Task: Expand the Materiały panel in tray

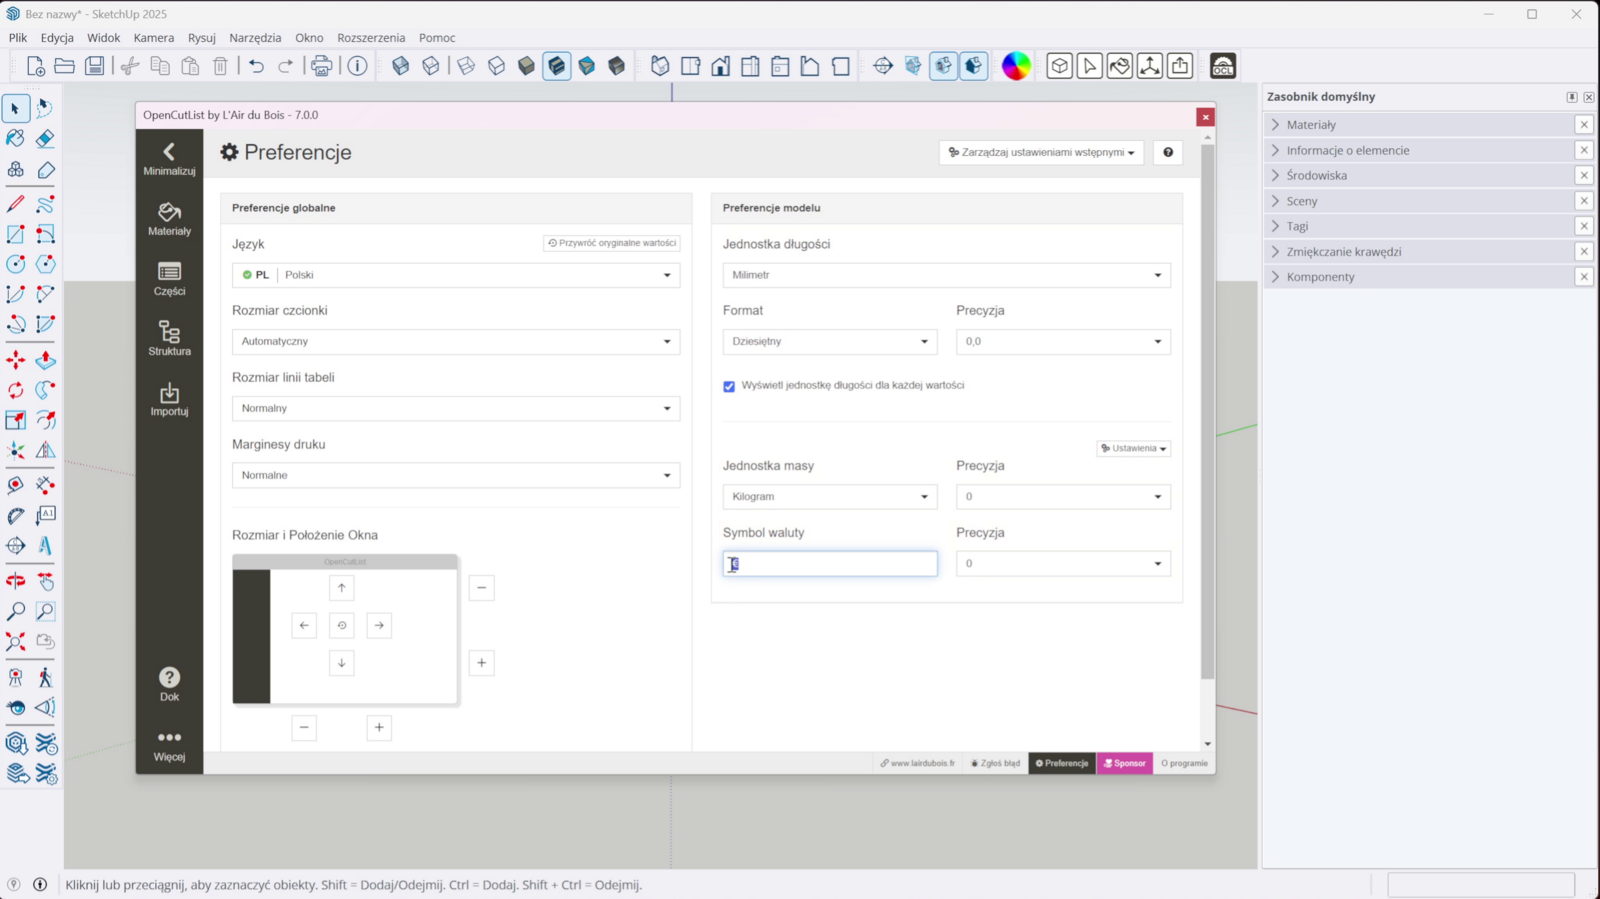Action: pyautogui.click(x=1311, y=125)
